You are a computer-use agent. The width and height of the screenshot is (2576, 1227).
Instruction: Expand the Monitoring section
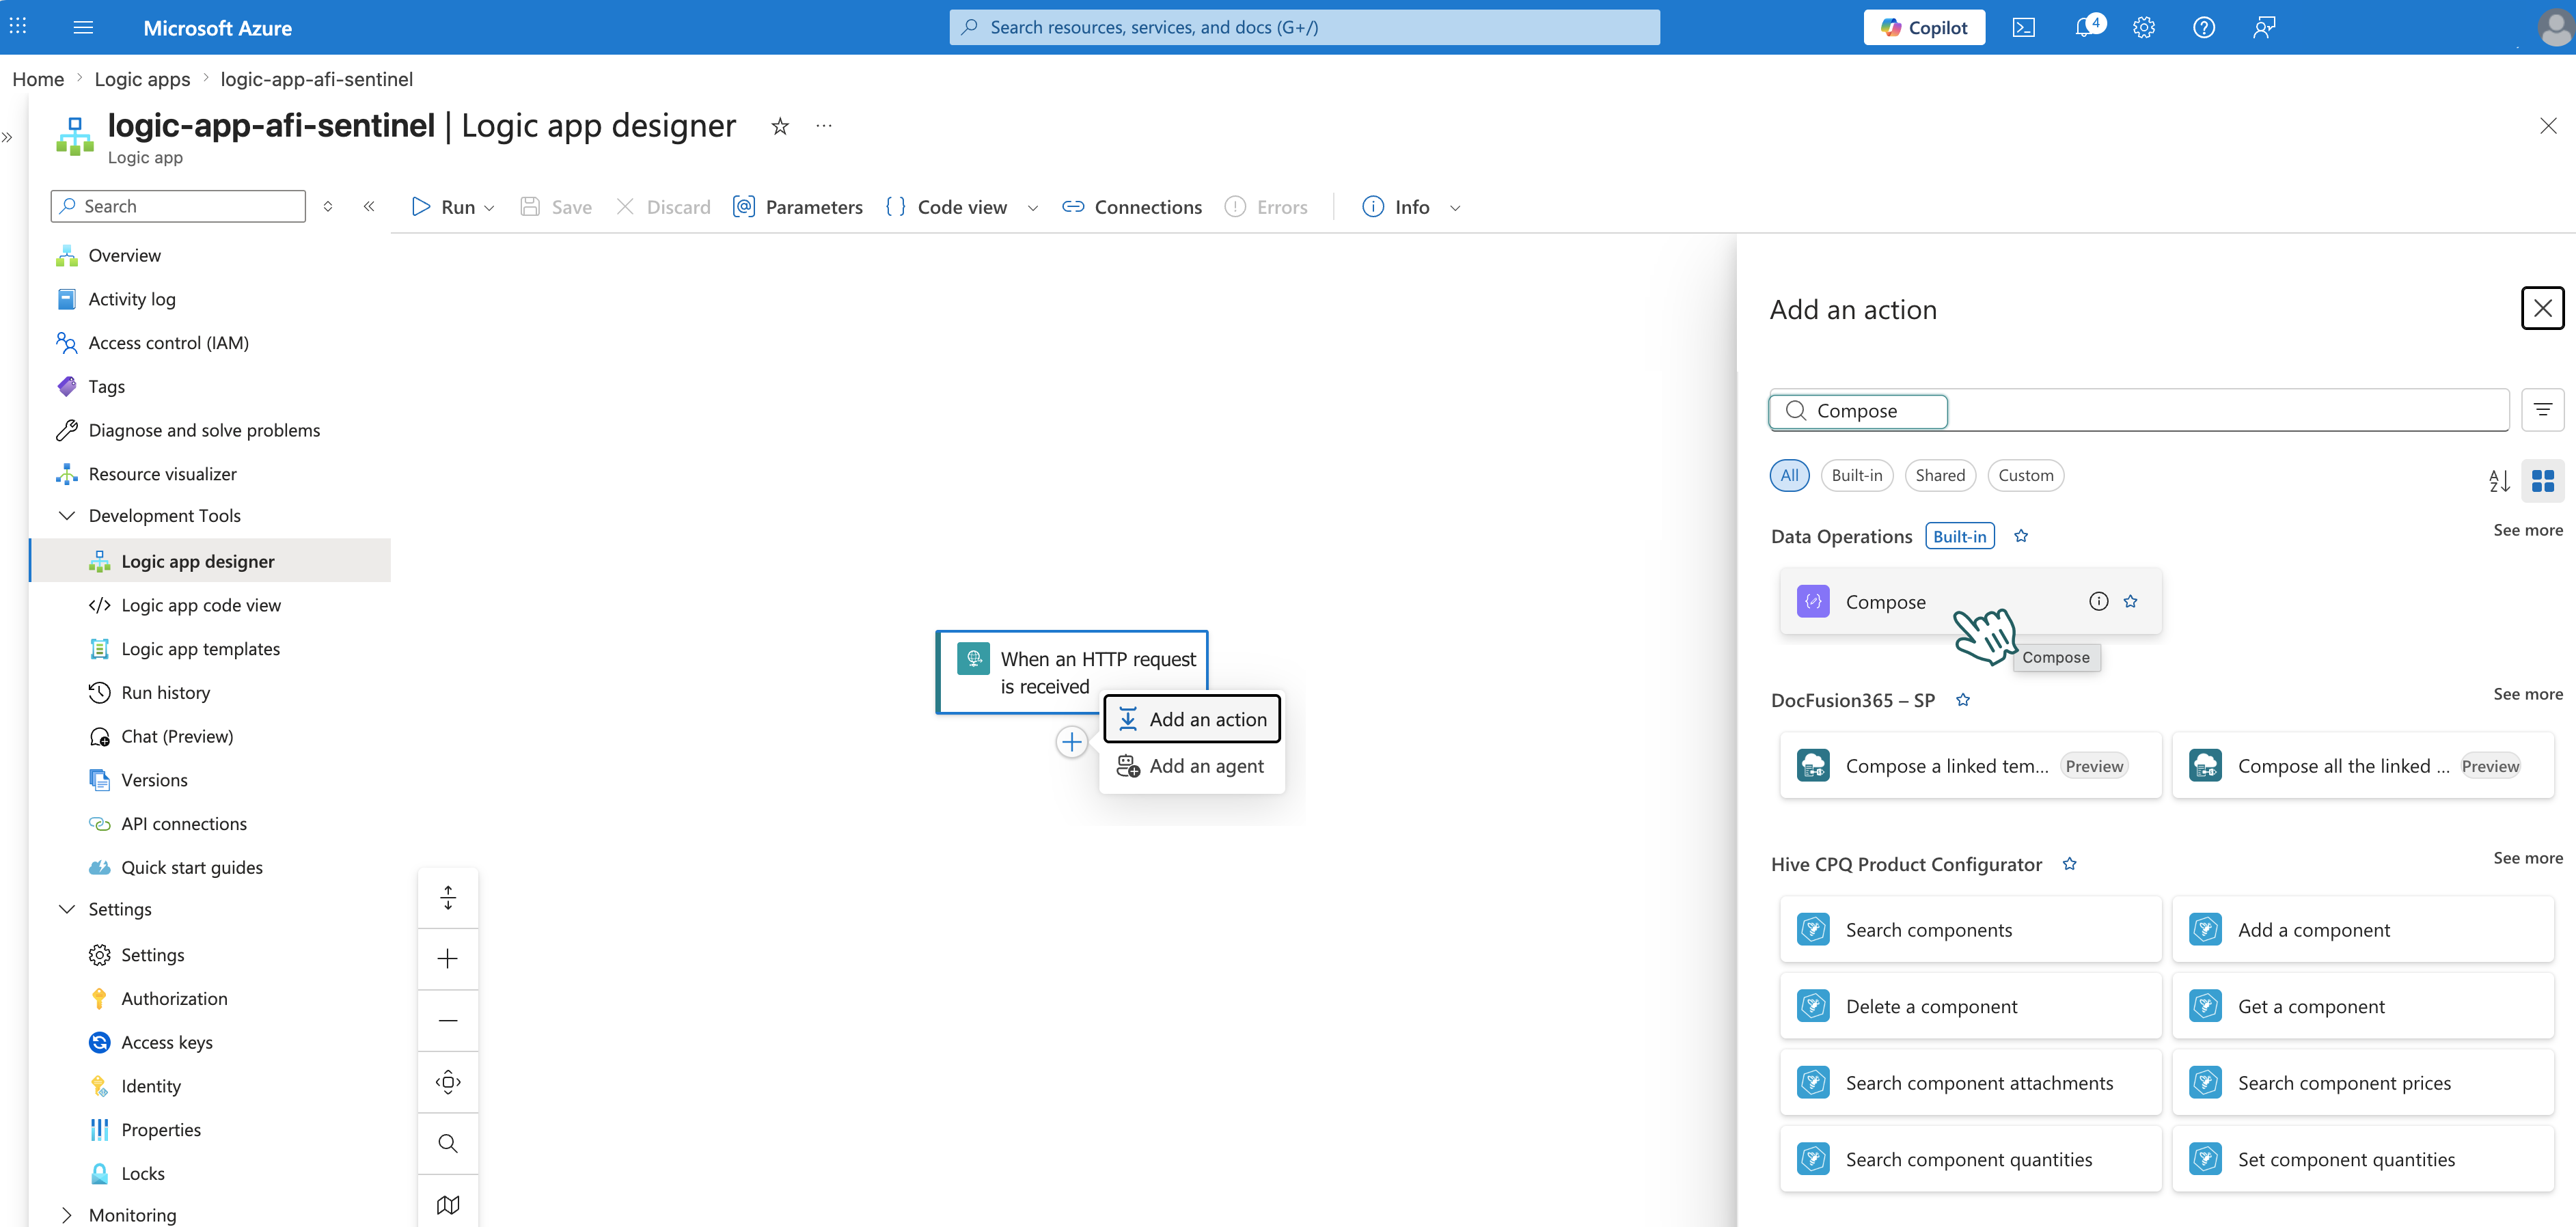(x=67, y=1215)
